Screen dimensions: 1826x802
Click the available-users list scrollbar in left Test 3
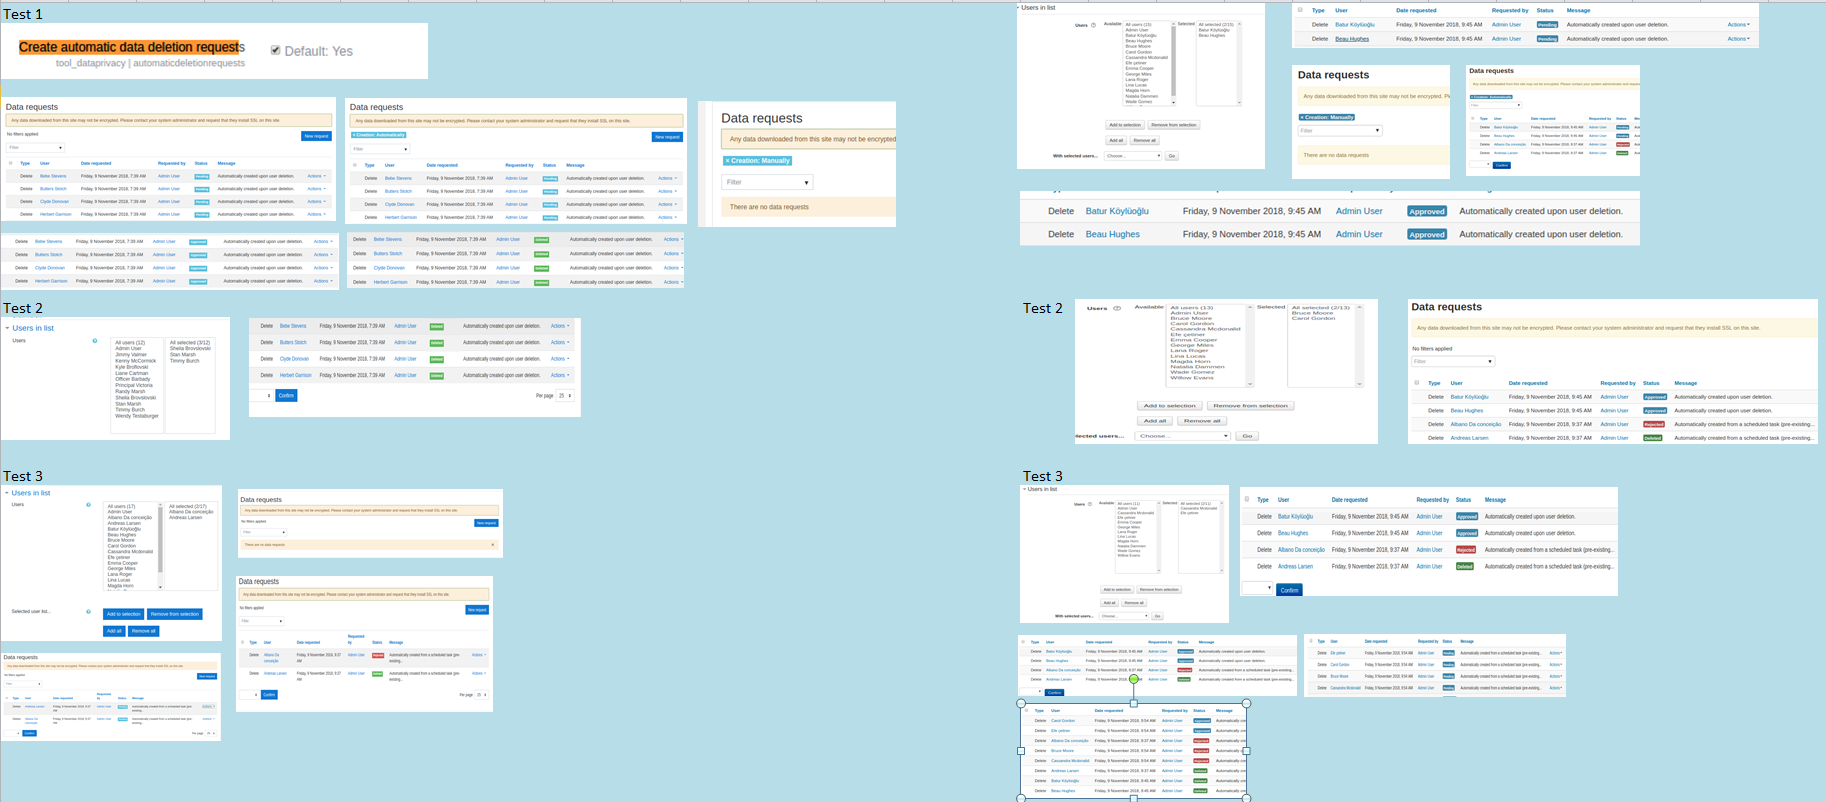160,545
